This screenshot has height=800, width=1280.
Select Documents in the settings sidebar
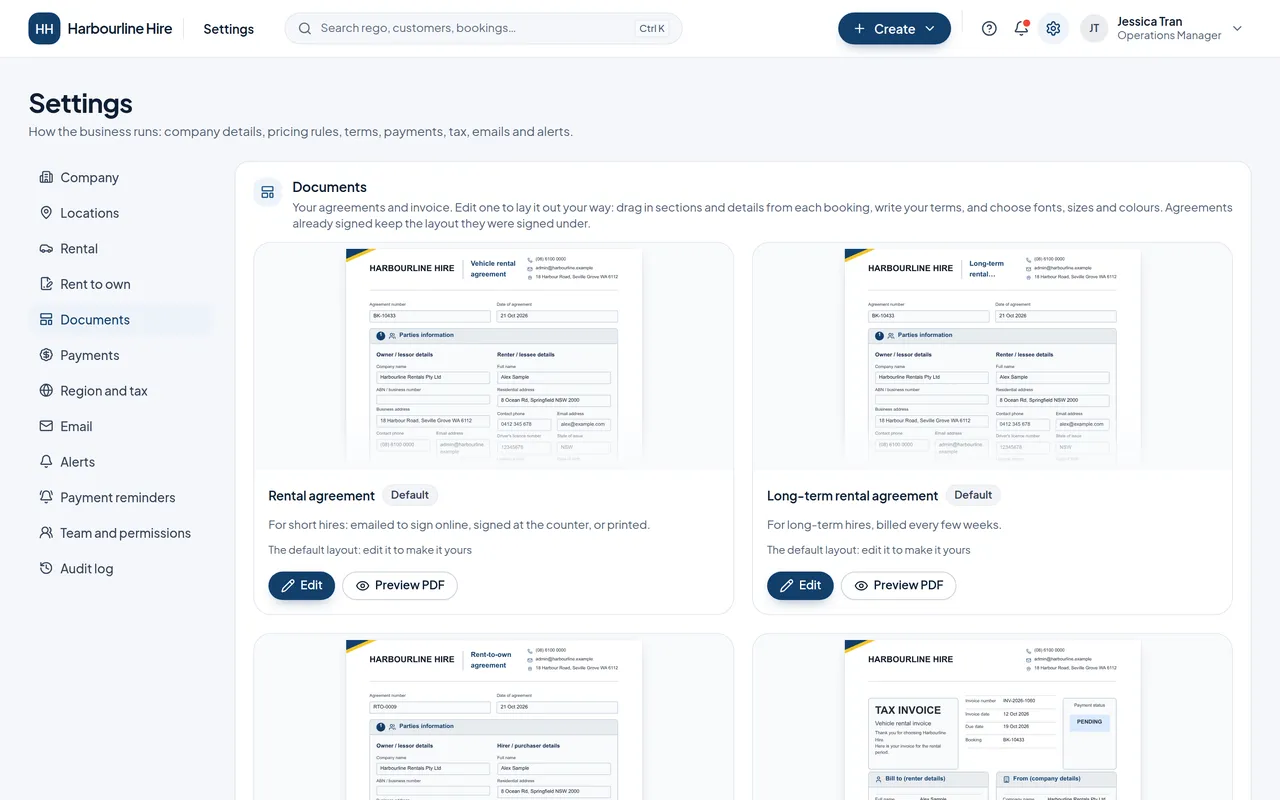coord(122,320)
